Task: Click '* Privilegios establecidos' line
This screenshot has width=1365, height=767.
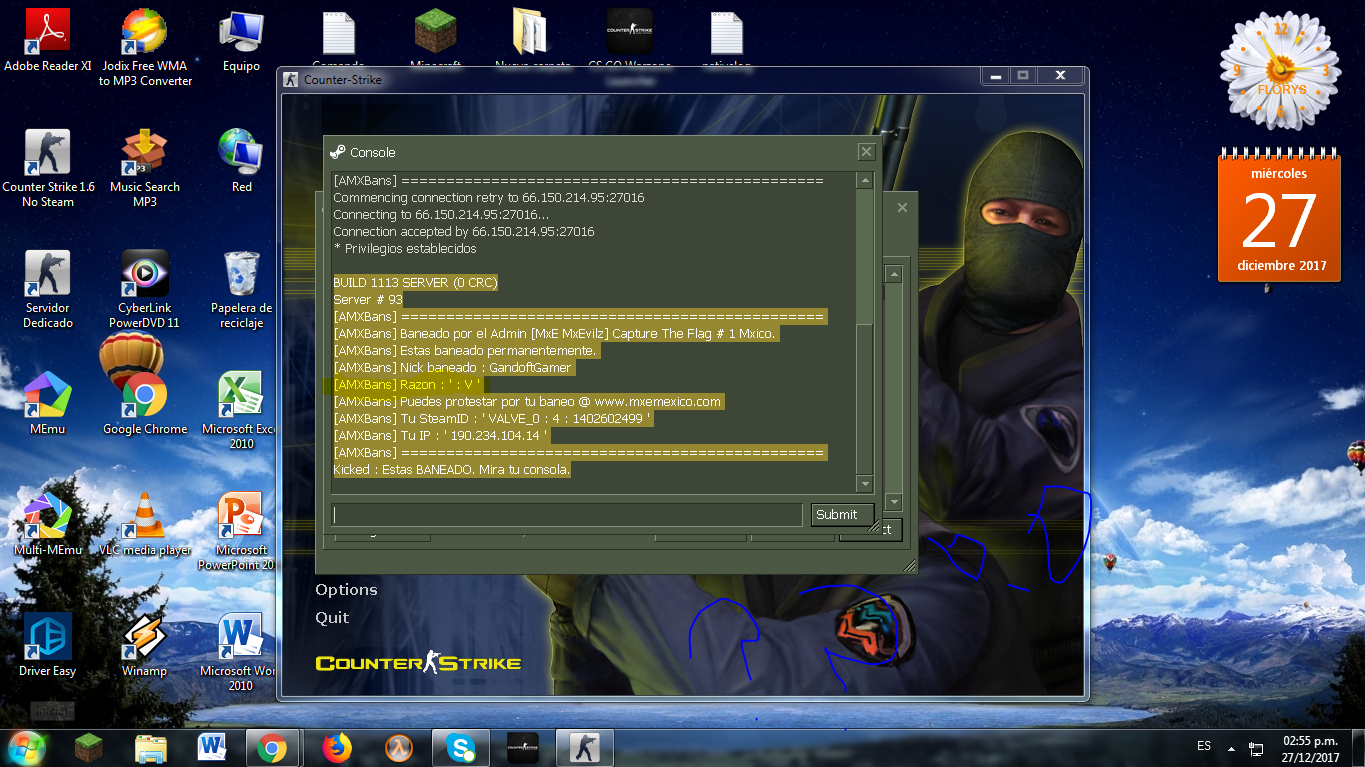Action: pyautogui.click(x=405, y=249)
